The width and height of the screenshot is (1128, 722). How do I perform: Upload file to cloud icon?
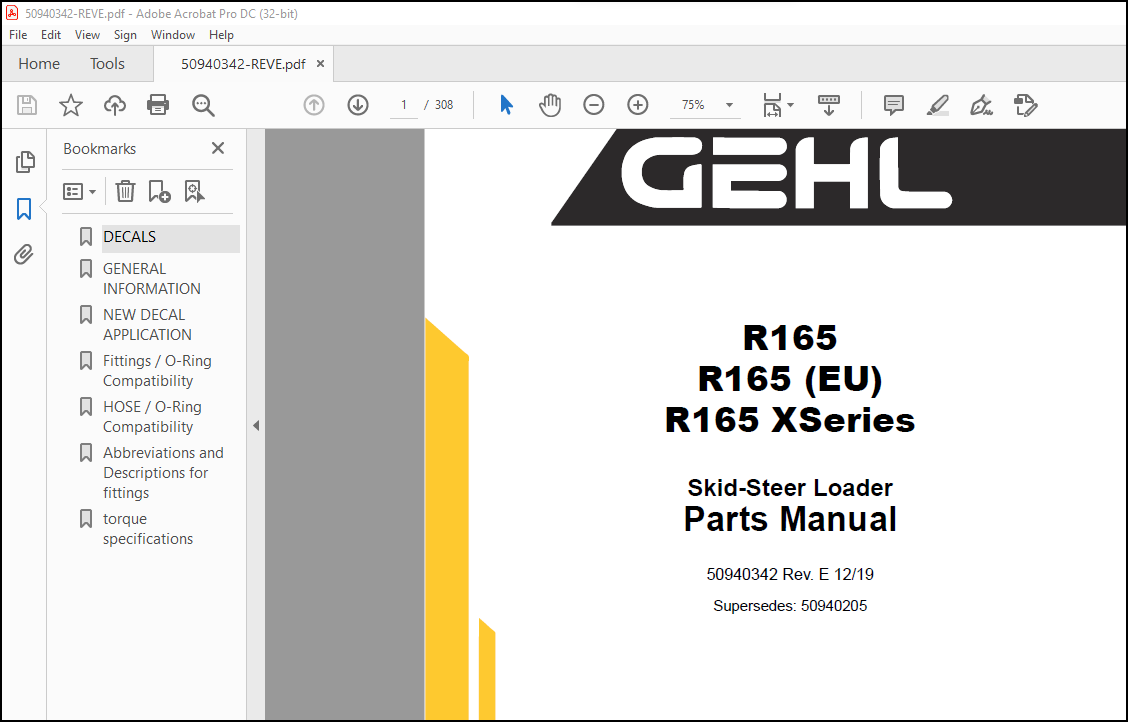114,105
